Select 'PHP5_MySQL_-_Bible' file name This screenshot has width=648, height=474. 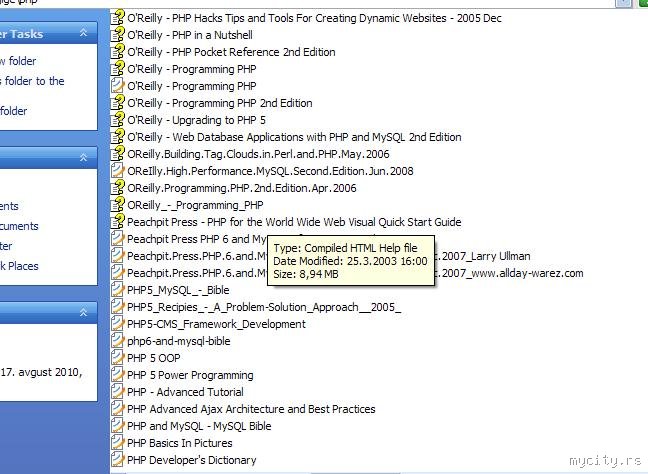click(x=178, y=290)
